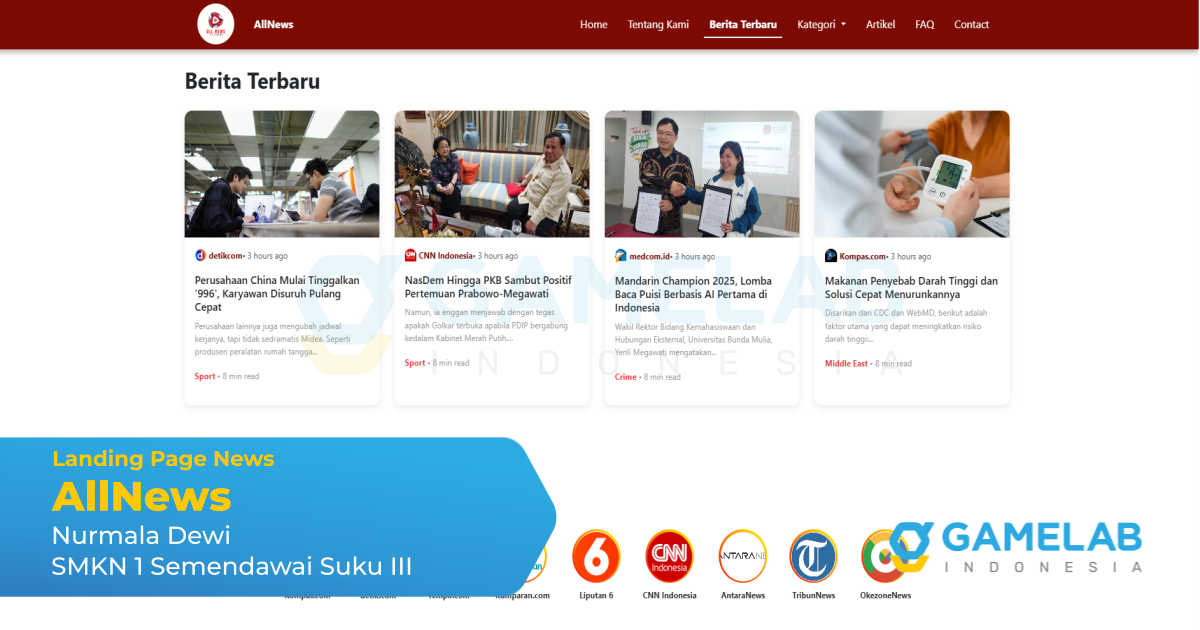Select the AntaraNews partner logo
The image size is (1200, 630).
coord(743,556)
